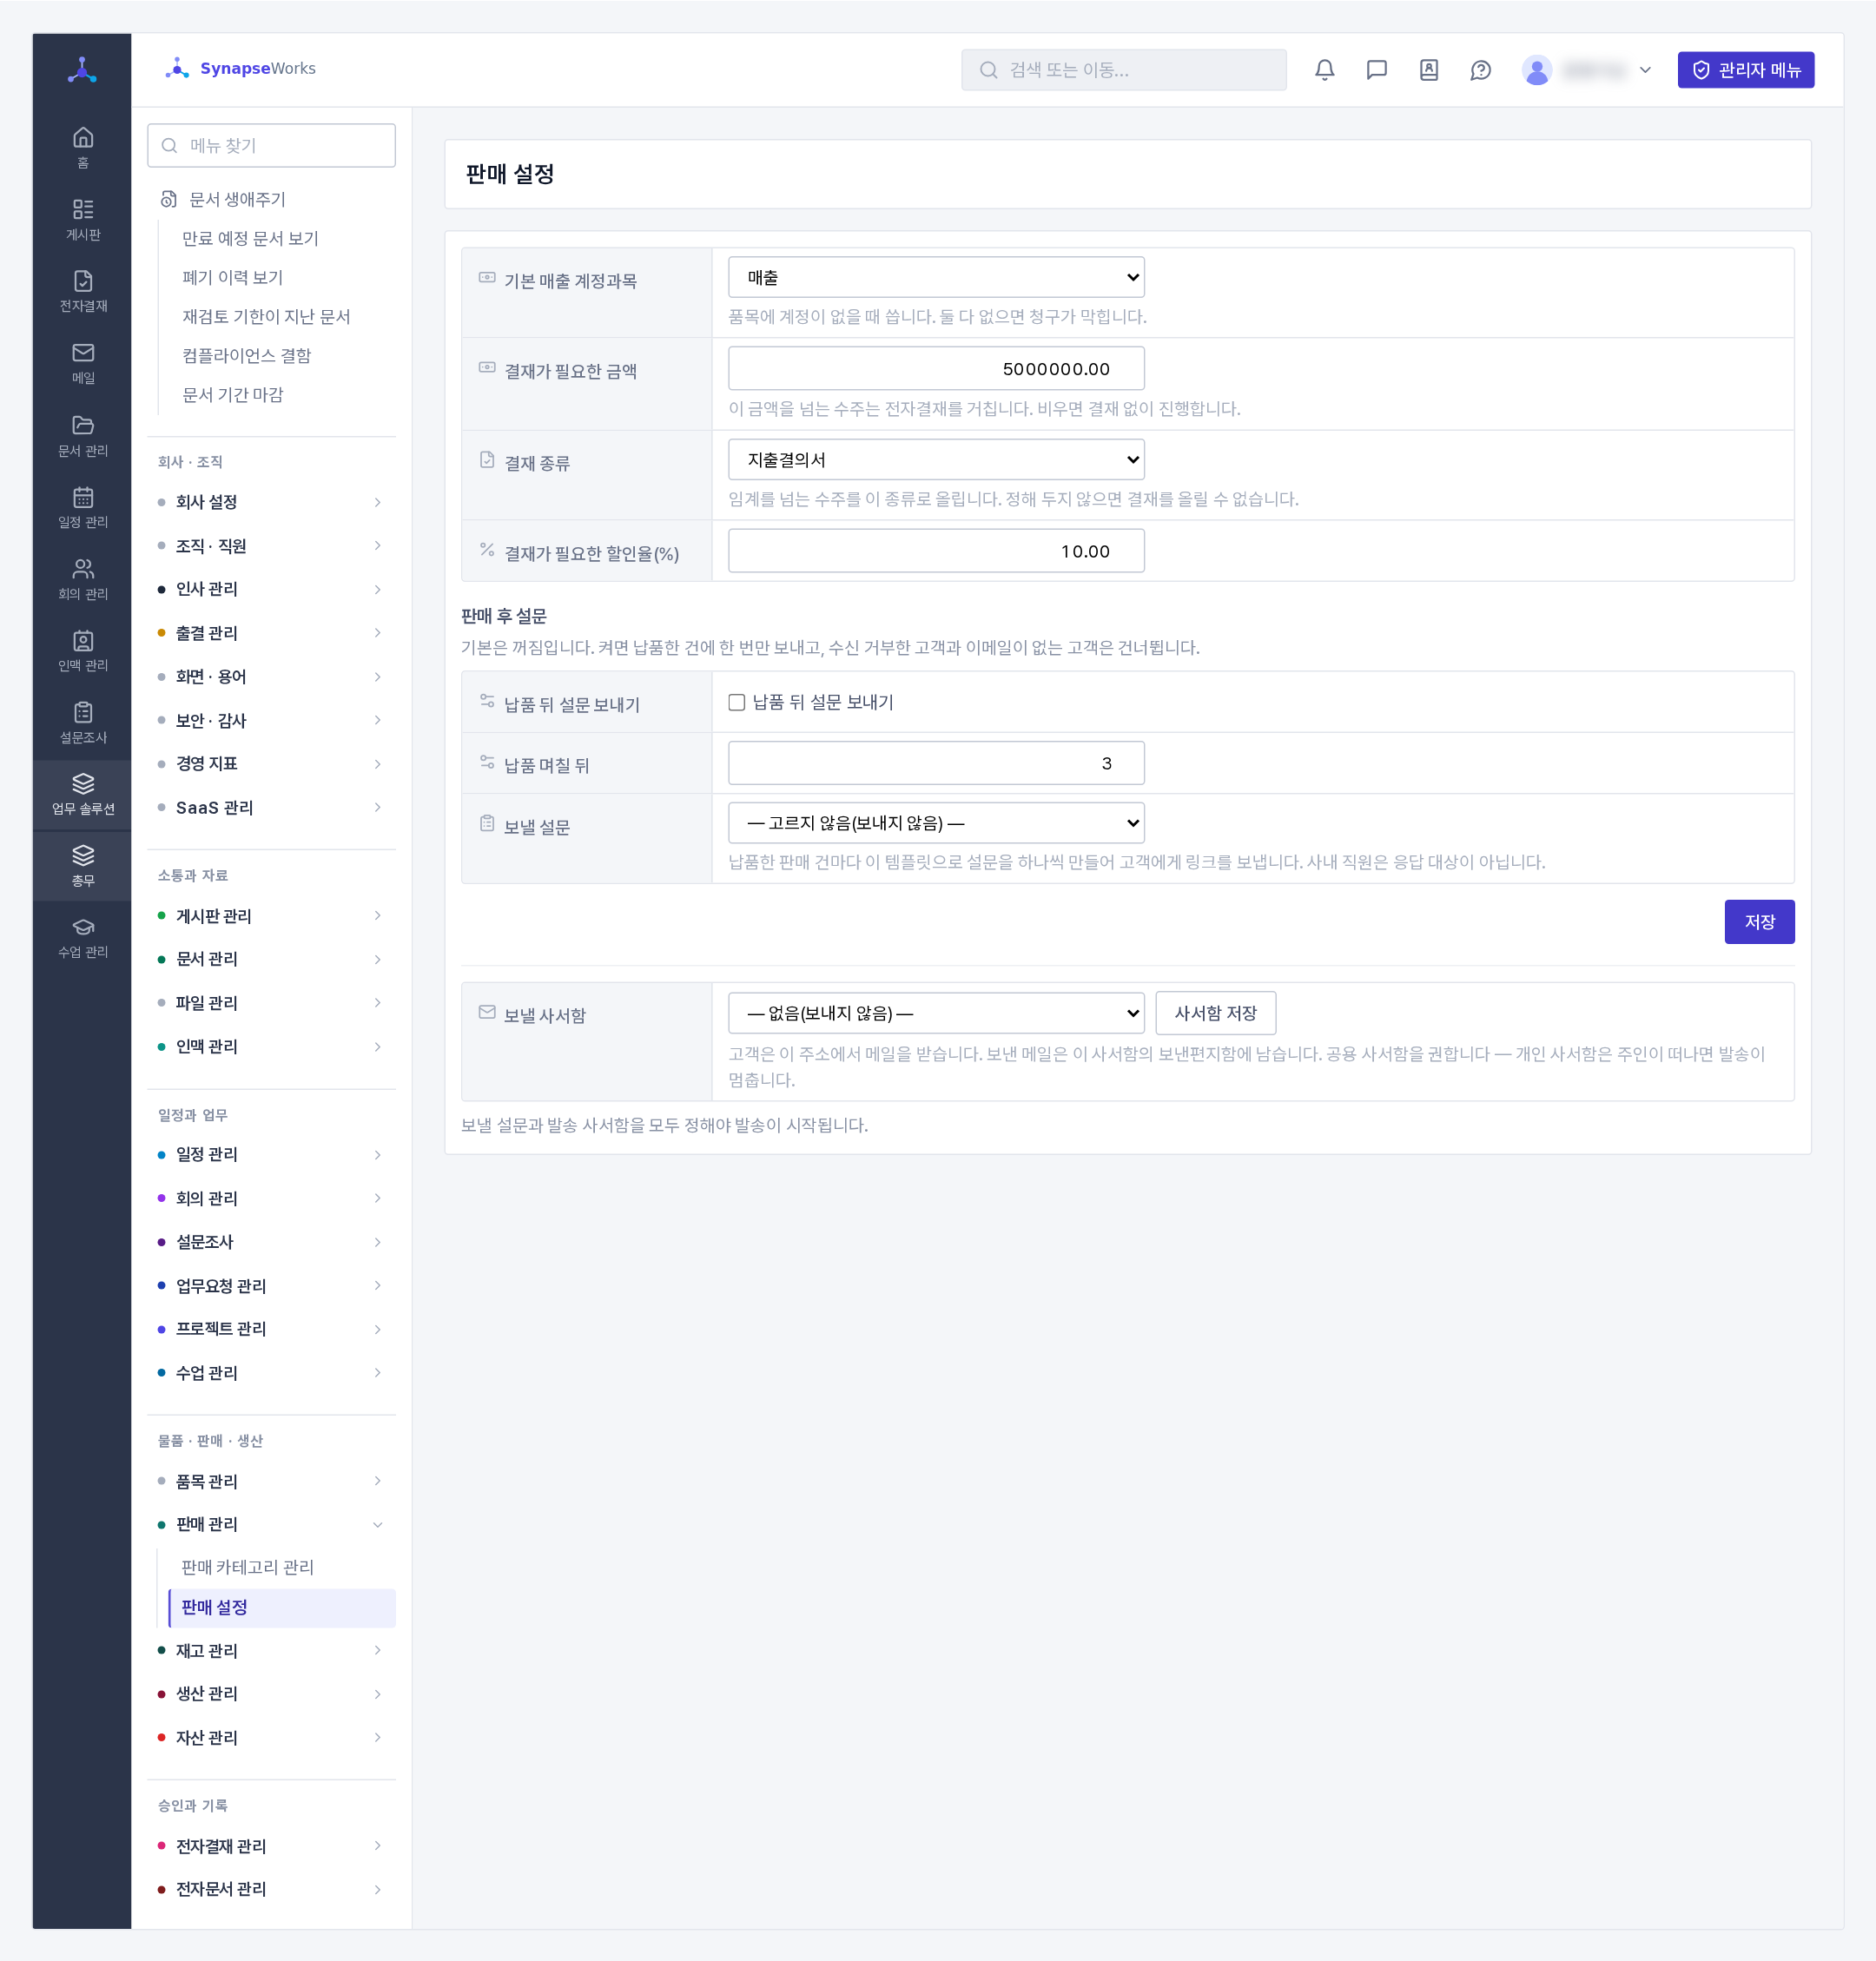Click the 사서함 저장 button

(x=1215, y=1013)
